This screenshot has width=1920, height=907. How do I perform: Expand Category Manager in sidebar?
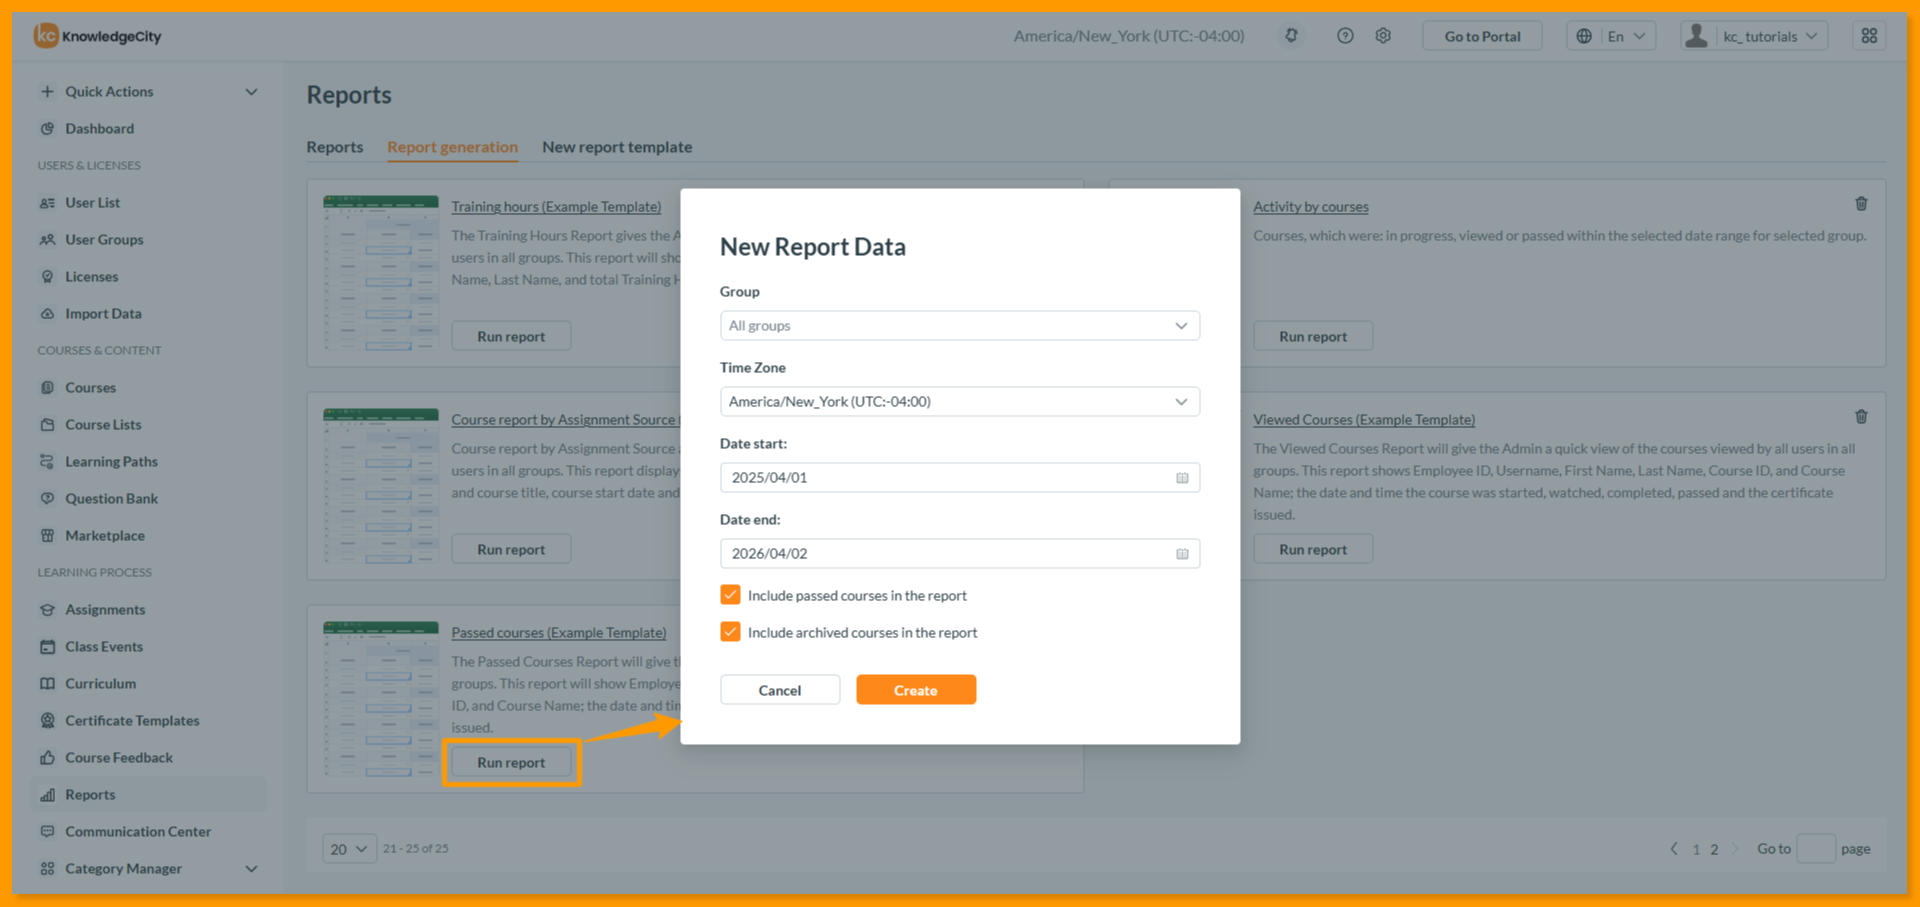pos(149,868)
